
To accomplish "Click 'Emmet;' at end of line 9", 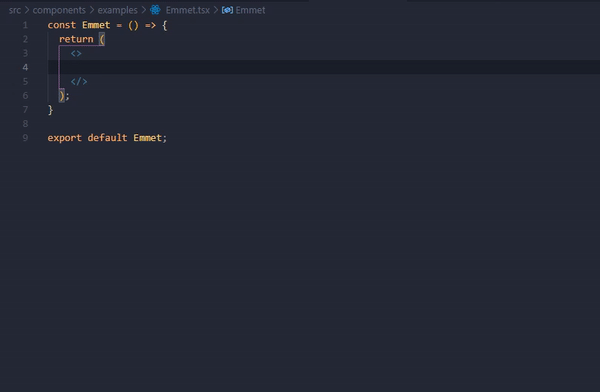I will (150, 138).
